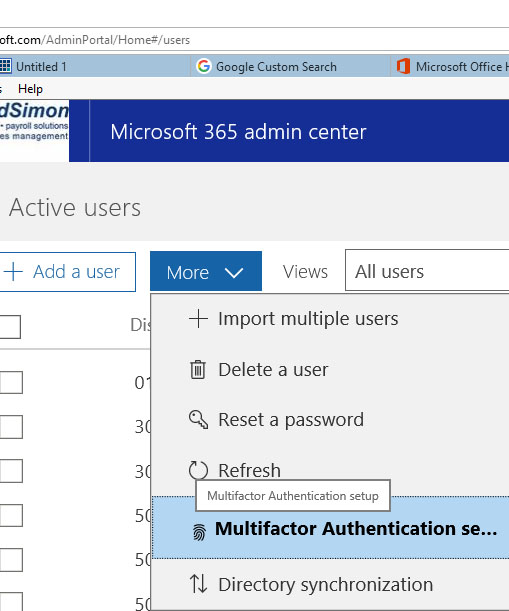Click the circular Refresh icon

point(198,470)
